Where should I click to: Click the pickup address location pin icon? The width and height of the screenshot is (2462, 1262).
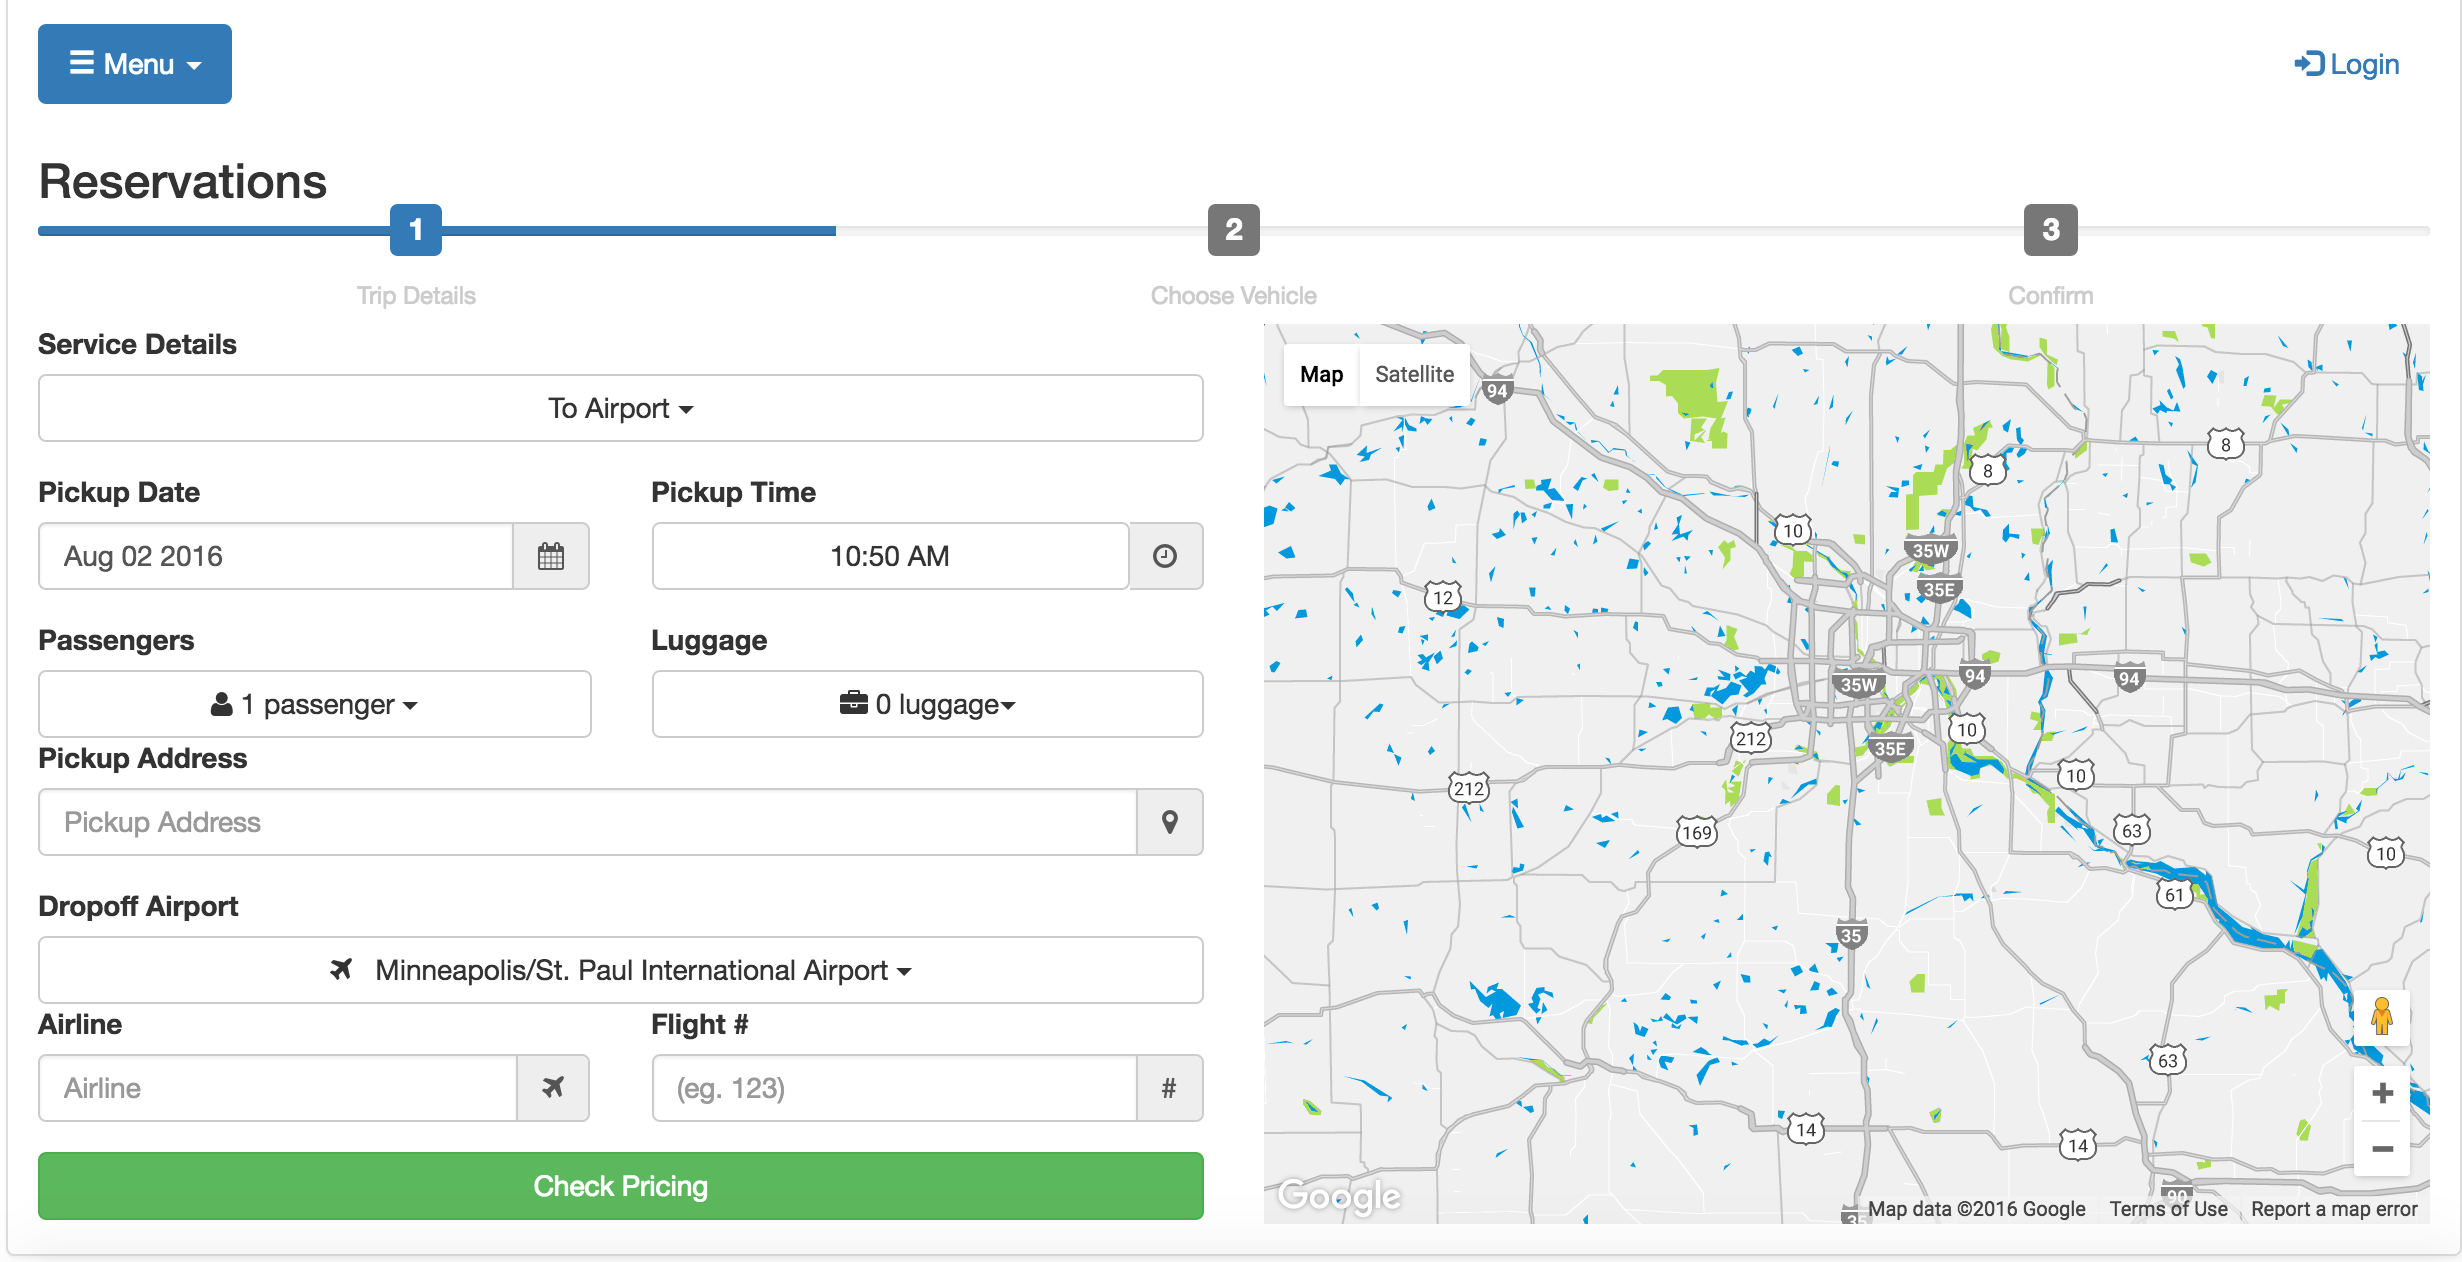click(x=1169, y=822)
